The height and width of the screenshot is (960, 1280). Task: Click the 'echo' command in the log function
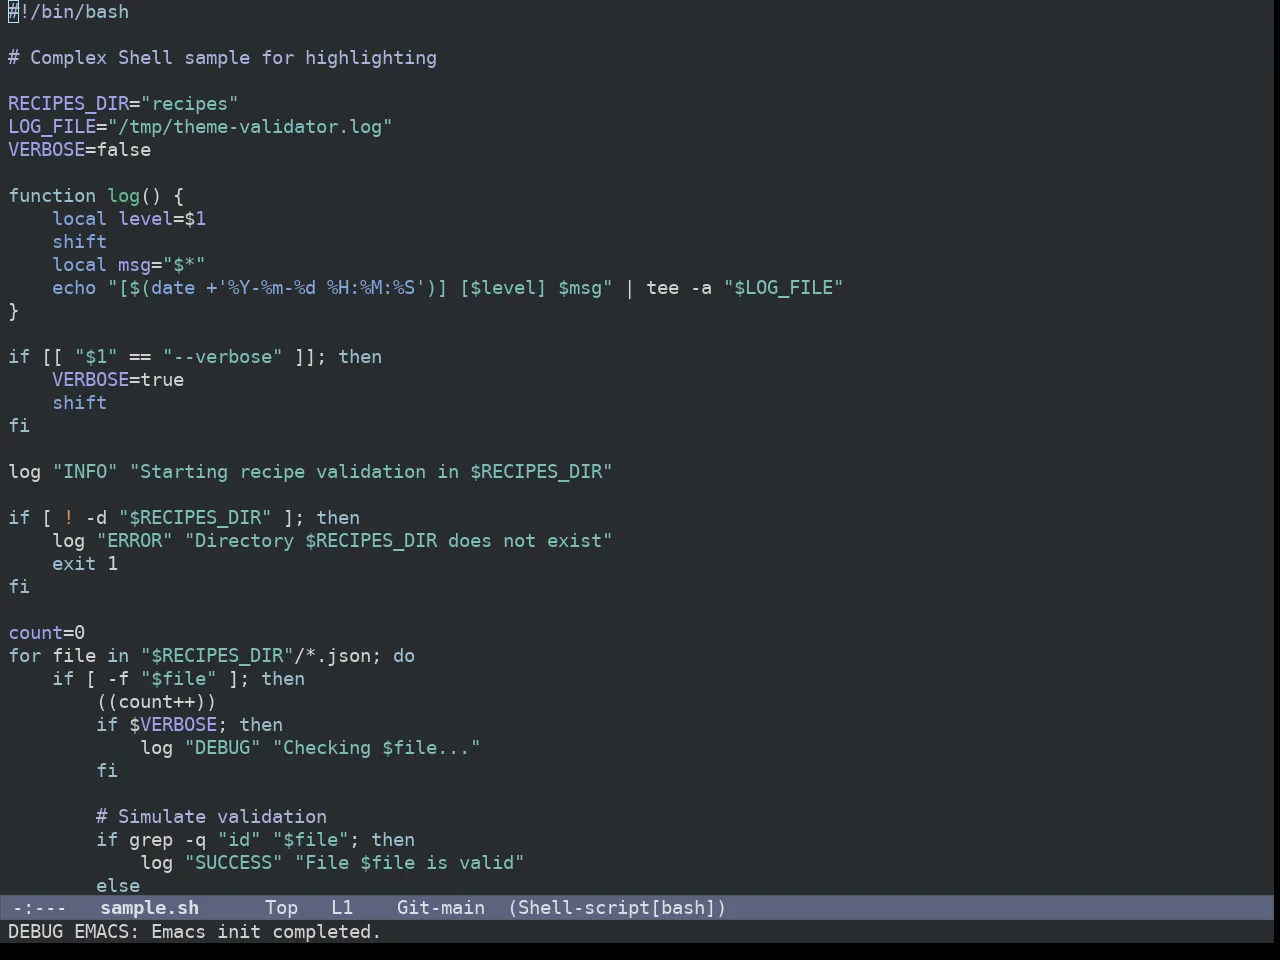(x=74, y=288)
